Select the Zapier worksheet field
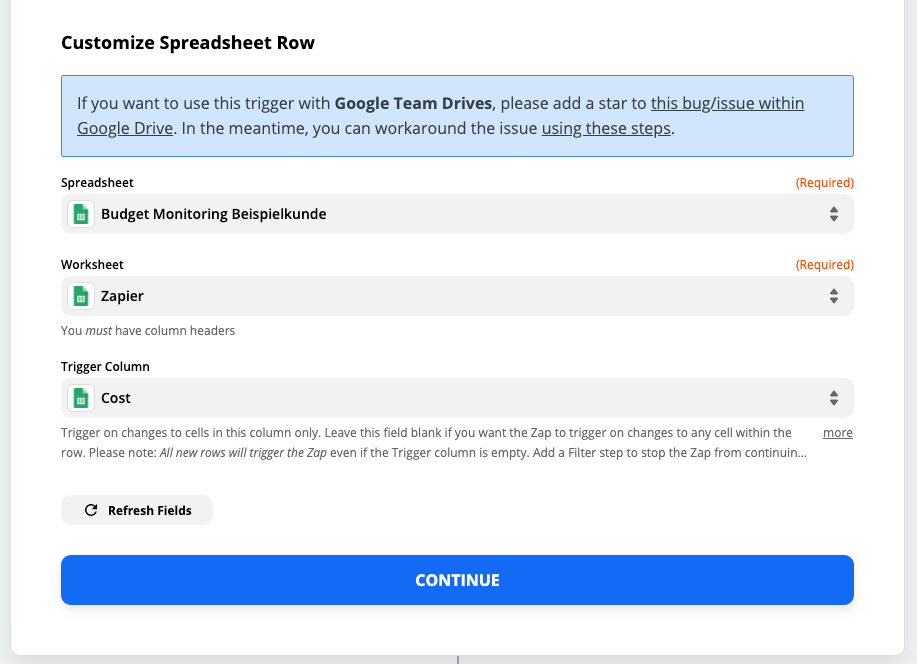917x664 pixels. click(x=457, y=296)
